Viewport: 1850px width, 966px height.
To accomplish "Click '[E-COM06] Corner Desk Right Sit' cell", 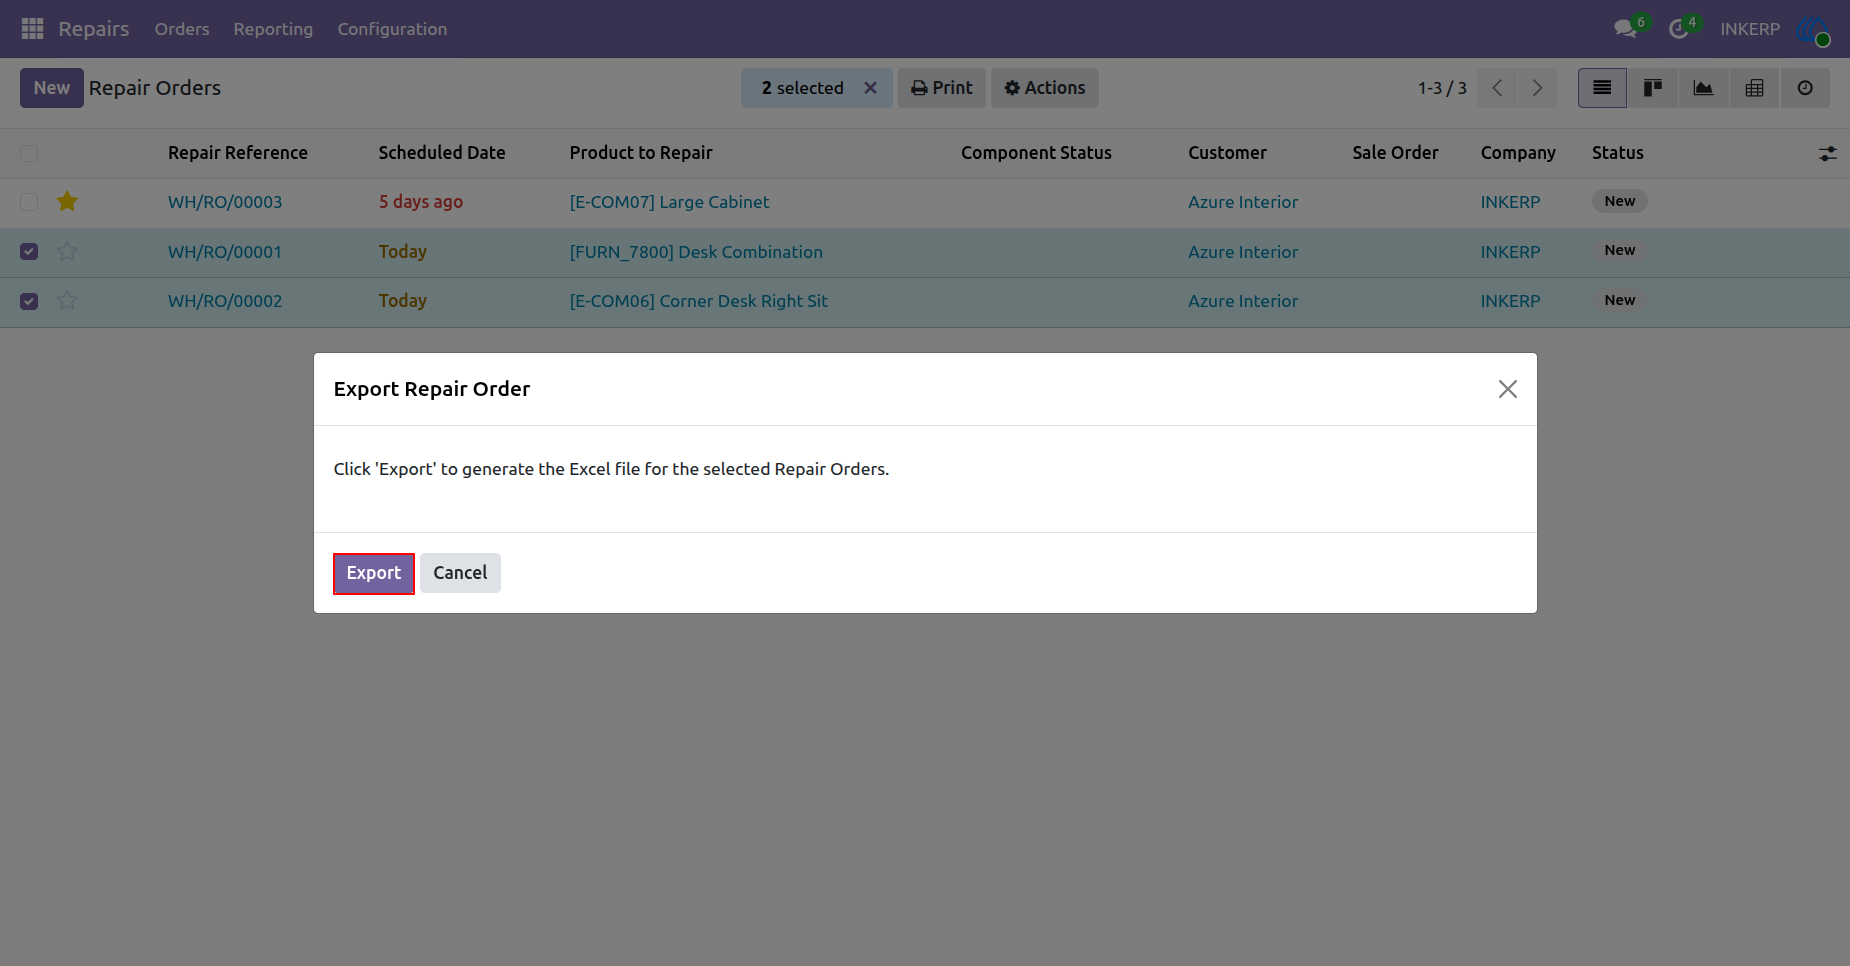I will click(x=699, y=301).
